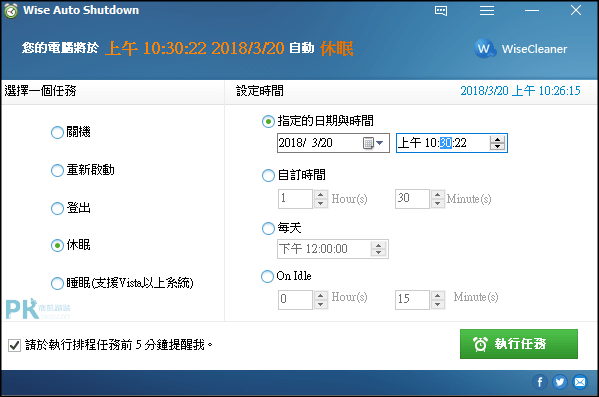Decrease On Idle Hour(s) spinner
Viewport: 599px width, 397px height.
click(321, 304)
